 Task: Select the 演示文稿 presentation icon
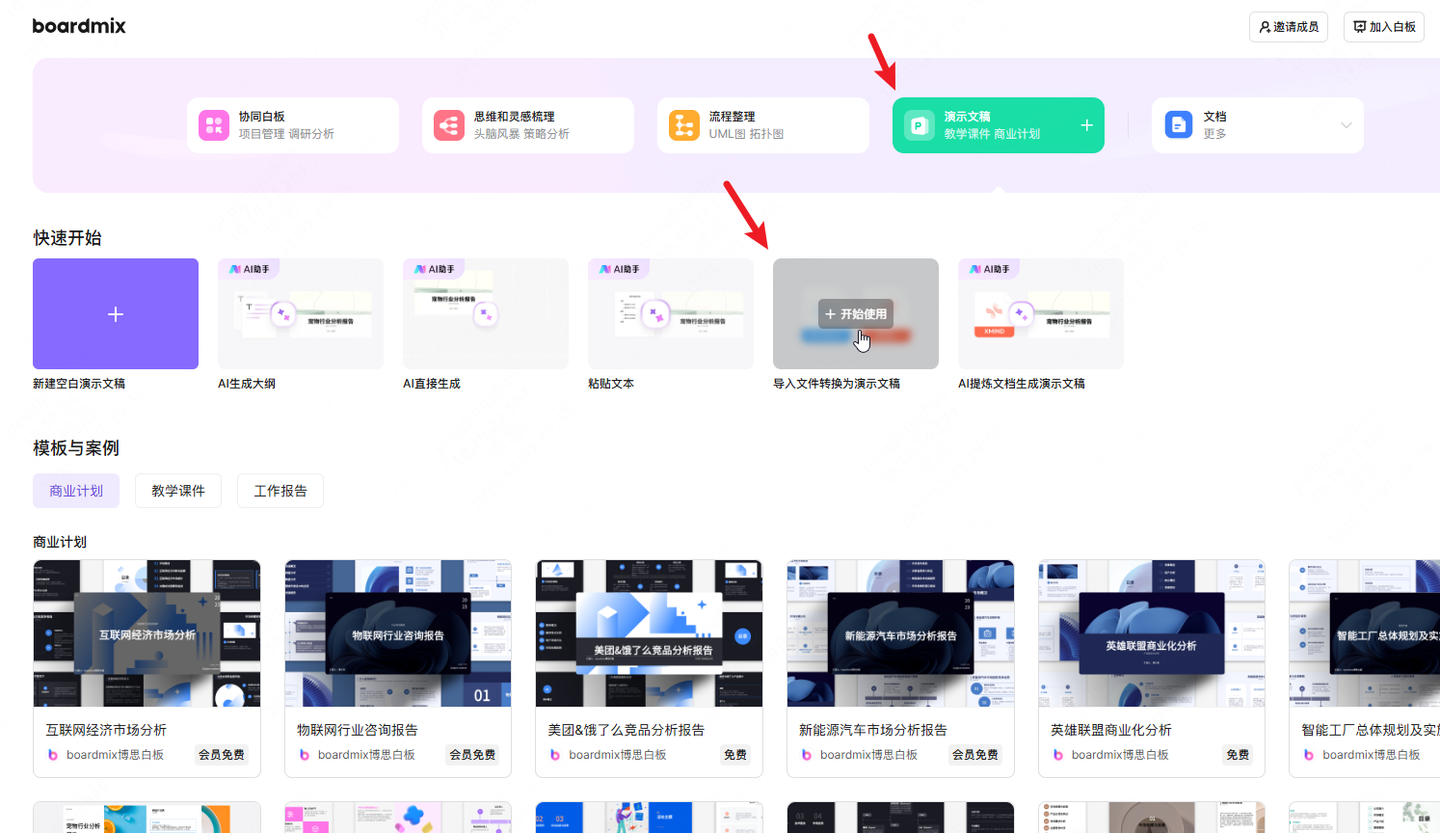(919, 124)
